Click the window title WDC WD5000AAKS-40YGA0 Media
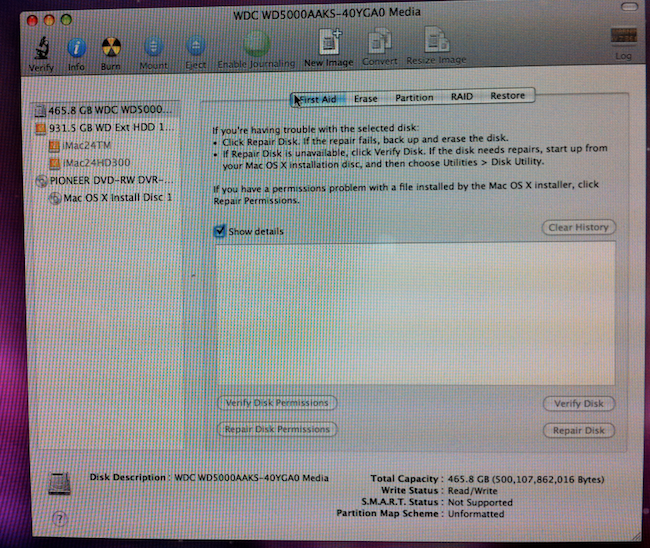 (x=327, y=14)
